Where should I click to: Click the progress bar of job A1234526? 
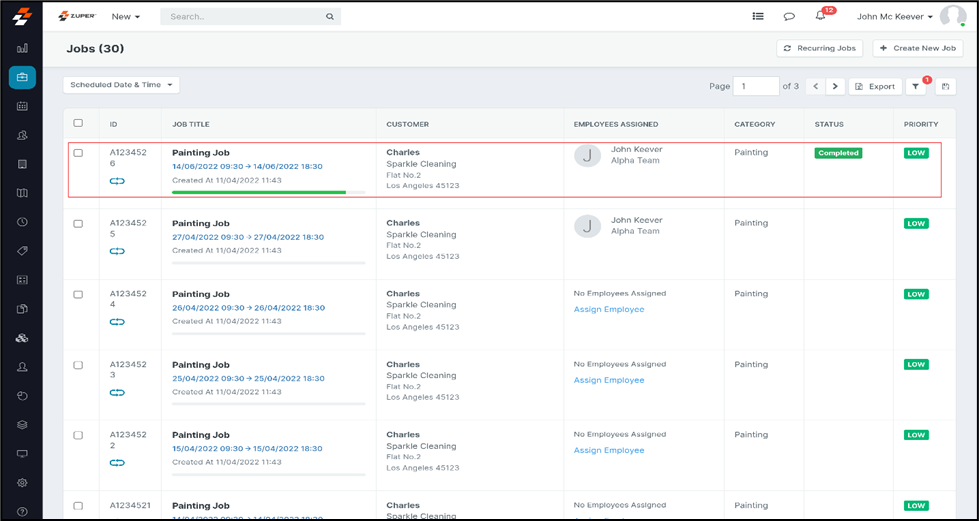point(268,192)
